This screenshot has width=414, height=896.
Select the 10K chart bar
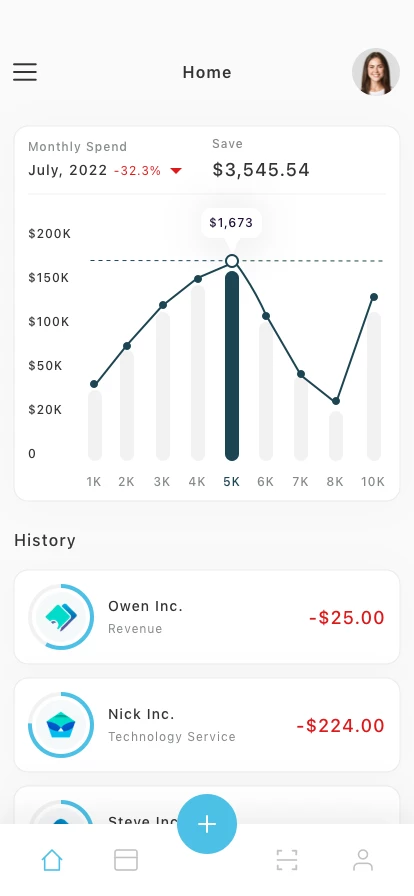pyautogui.click(x=374, y=386)
